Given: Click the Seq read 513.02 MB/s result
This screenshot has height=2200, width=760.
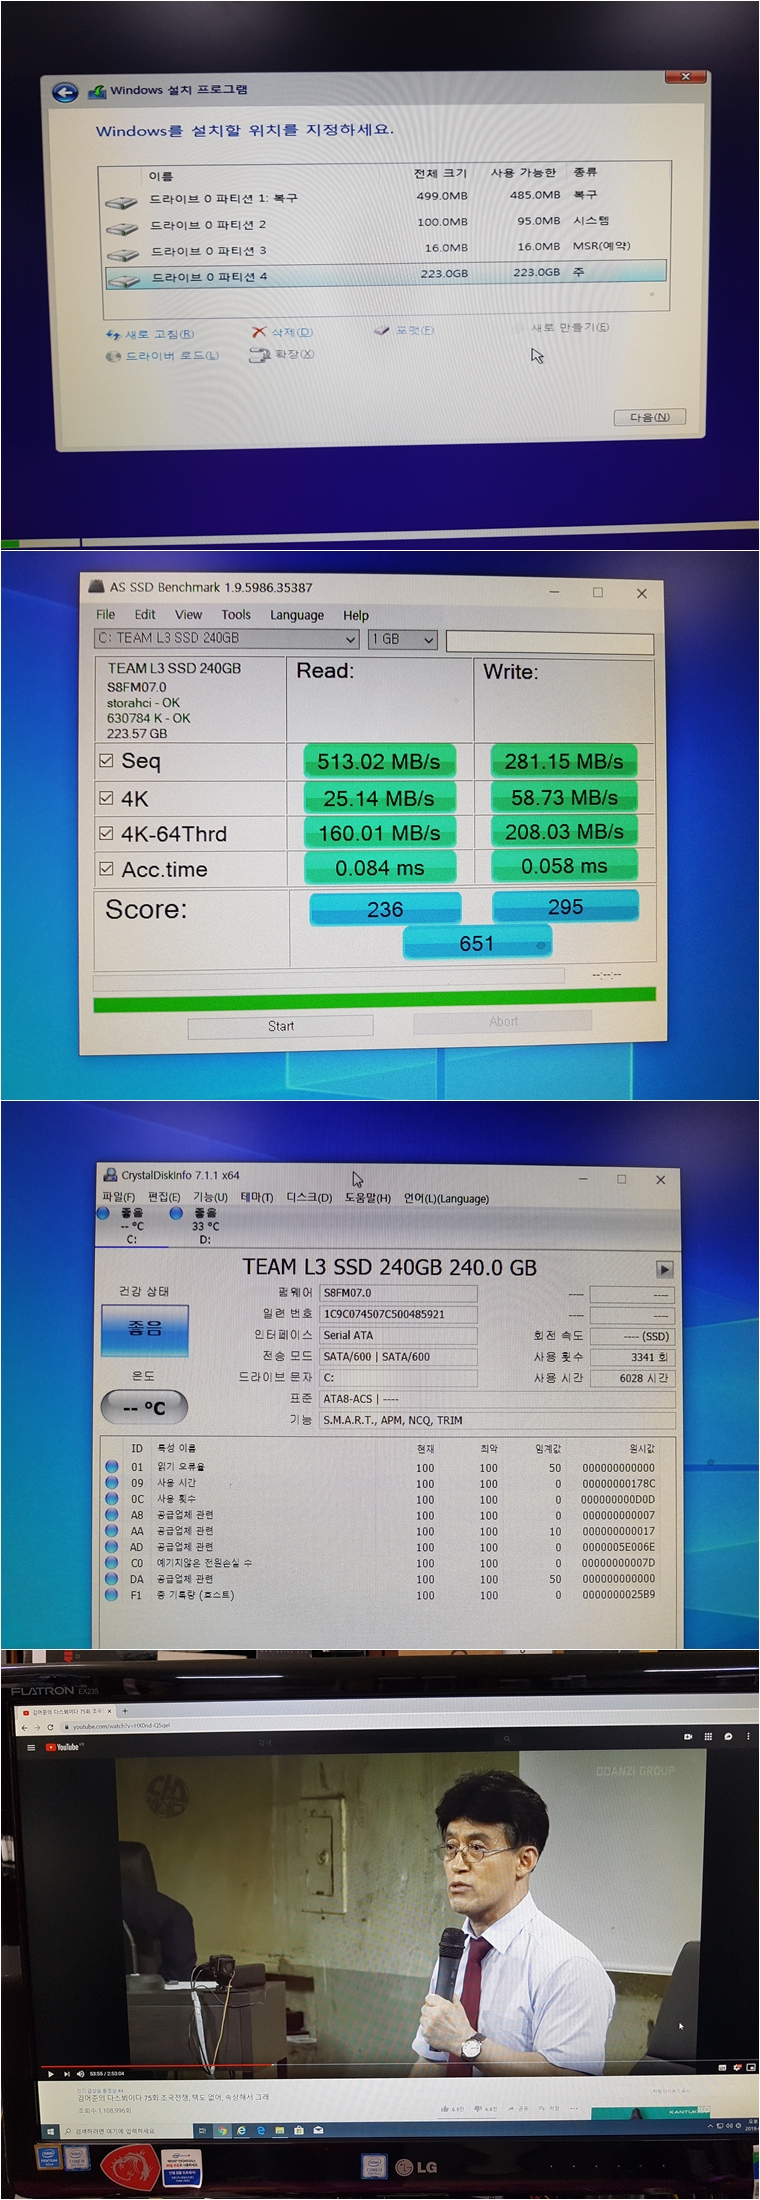Looking at the screenshot, I should 379,762.
